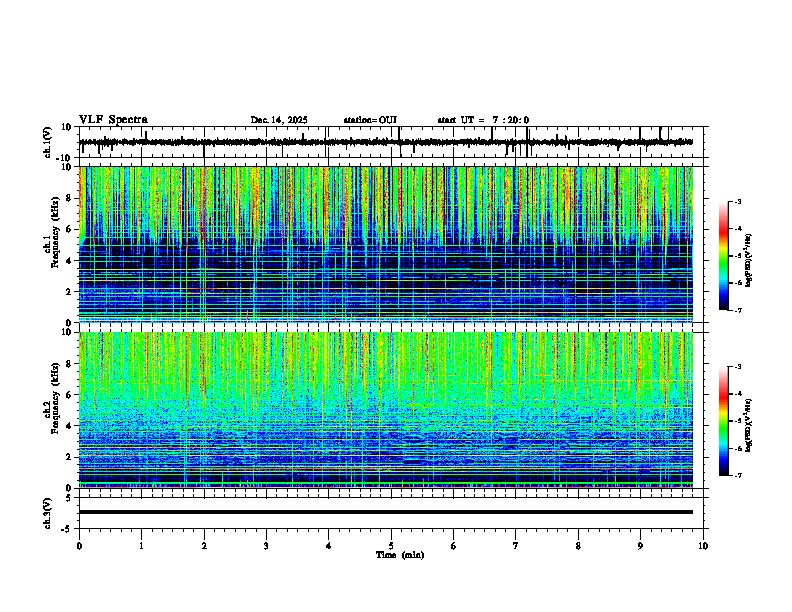The height and width of the screenshot is (612, 792).
Task: Click the "5" tick label on ch.3 voltage axis
Action: (x=69, y=498)
